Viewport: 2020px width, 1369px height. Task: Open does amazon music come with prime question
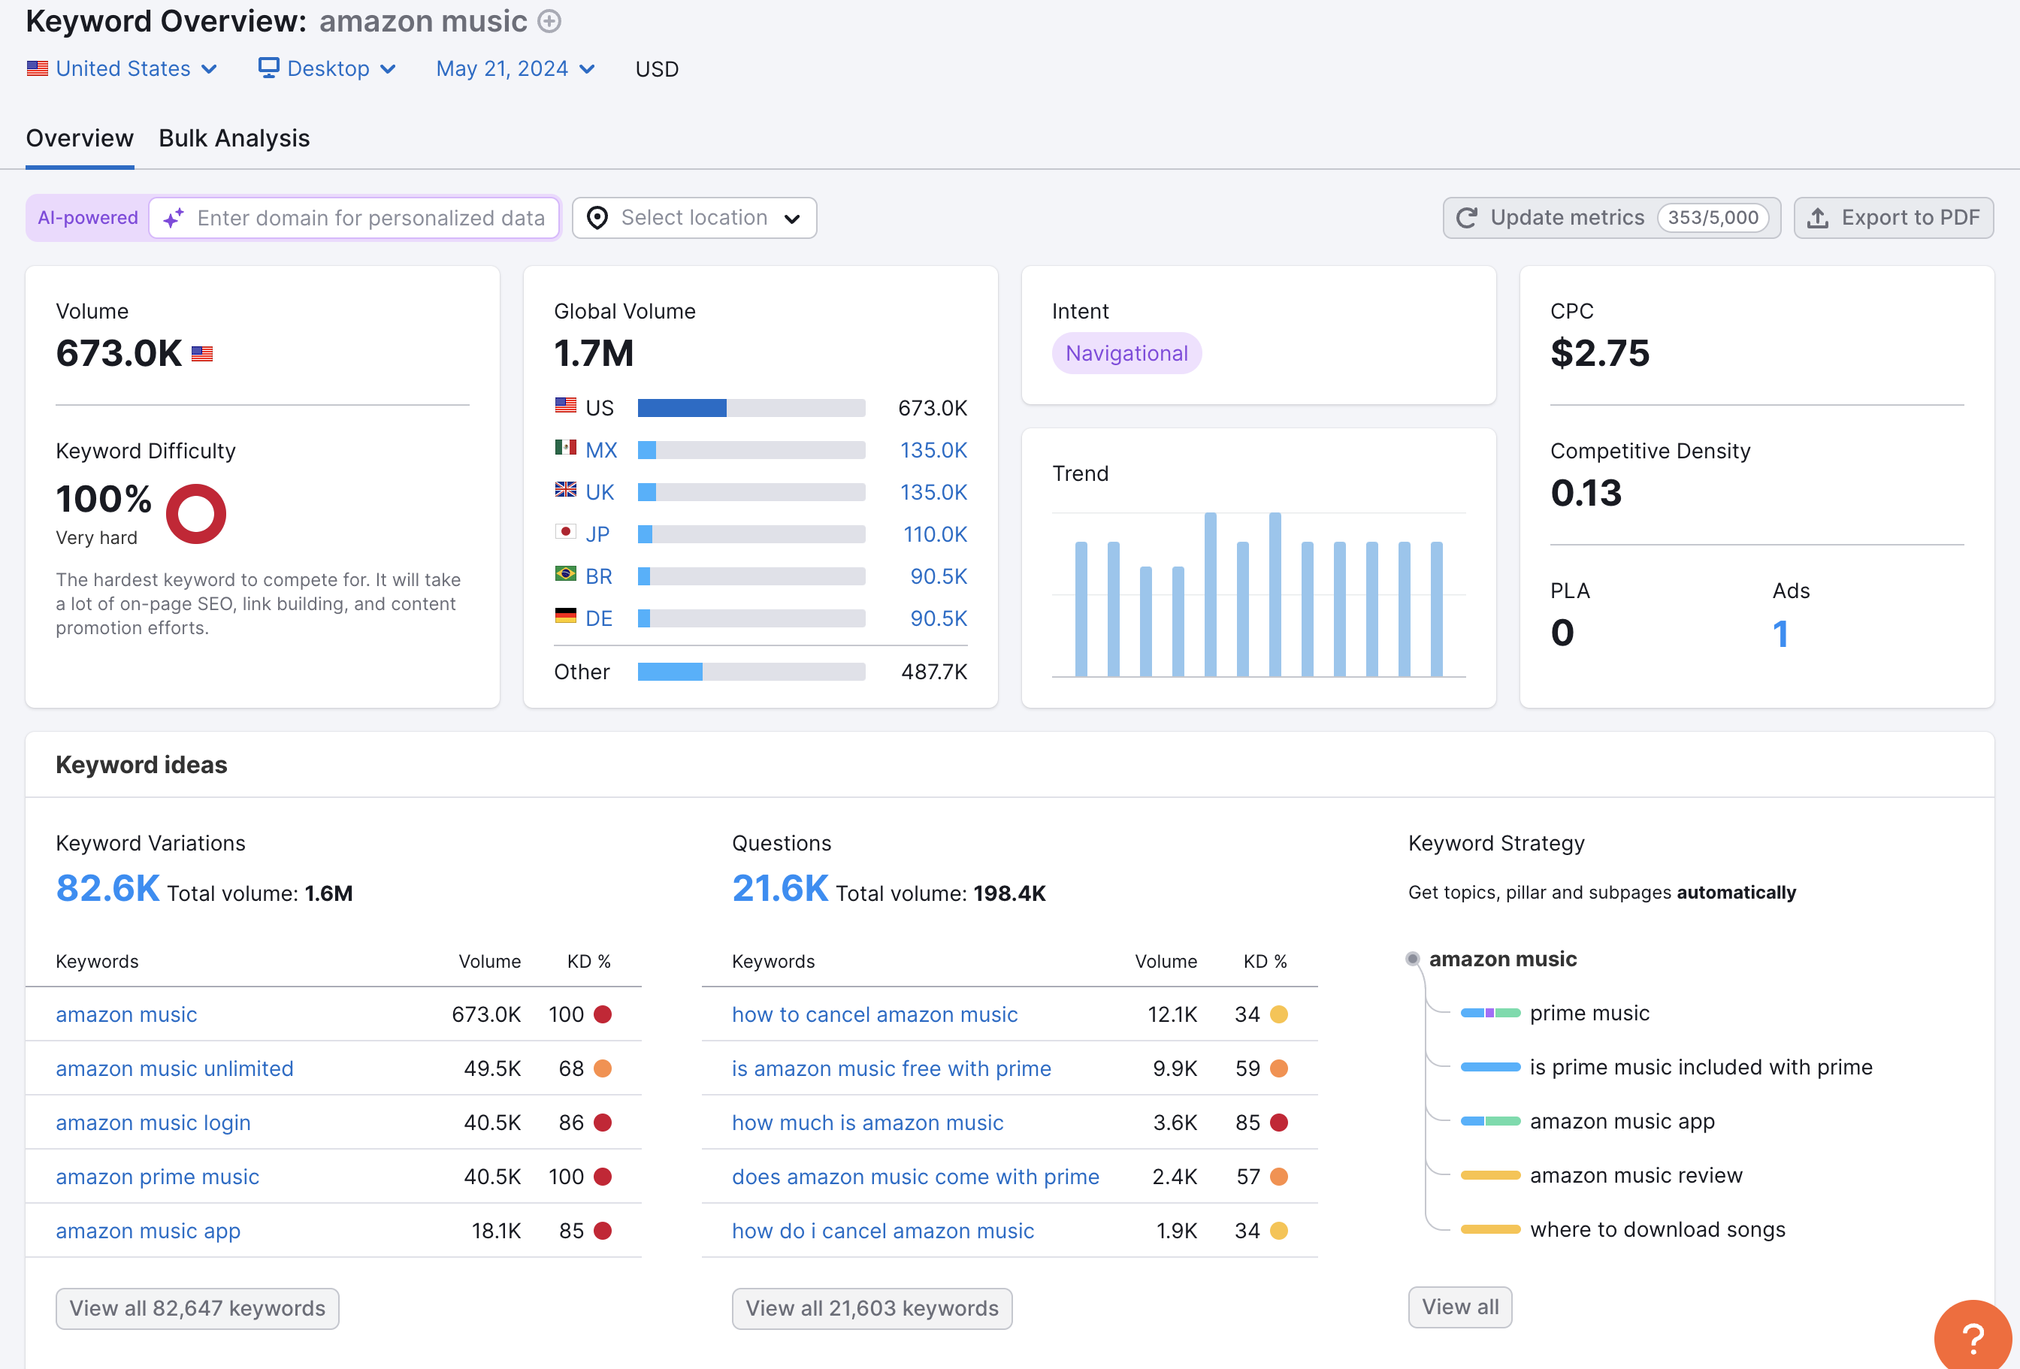pyautogui.click(x=915, y=1176)
